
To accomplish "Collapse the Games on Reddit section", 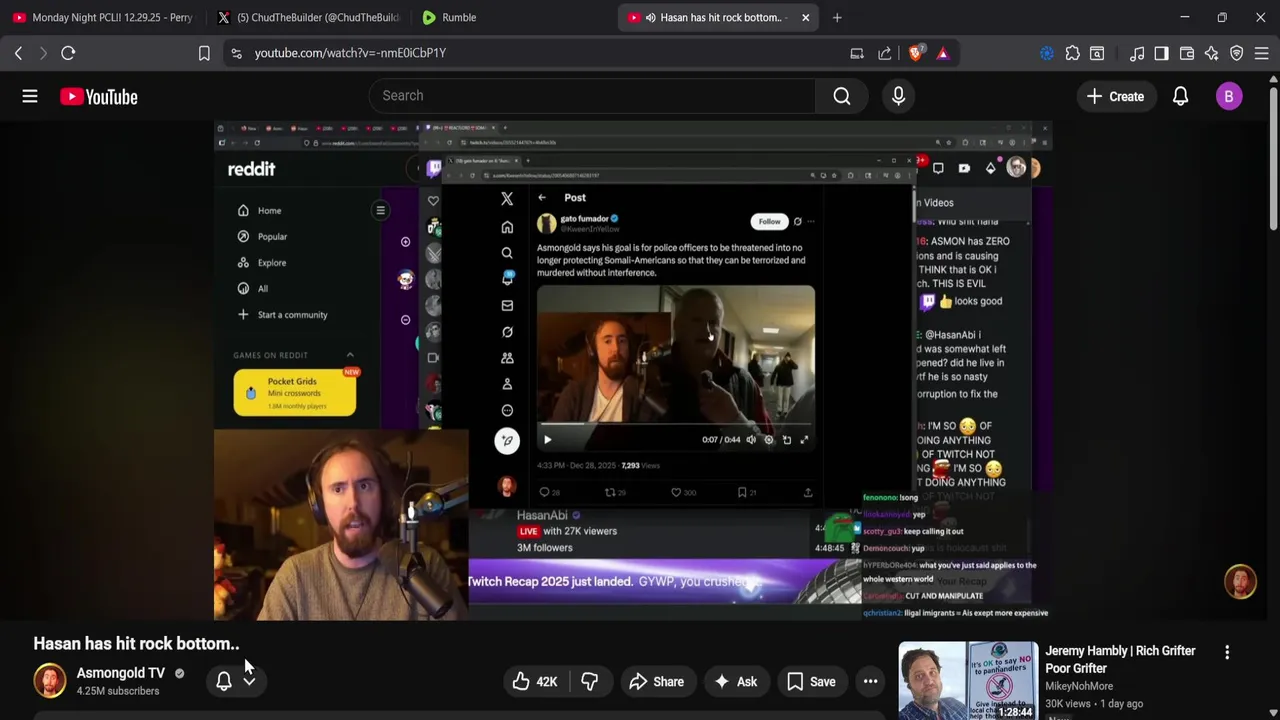I will pyautogui.click(x=350, y=355).
